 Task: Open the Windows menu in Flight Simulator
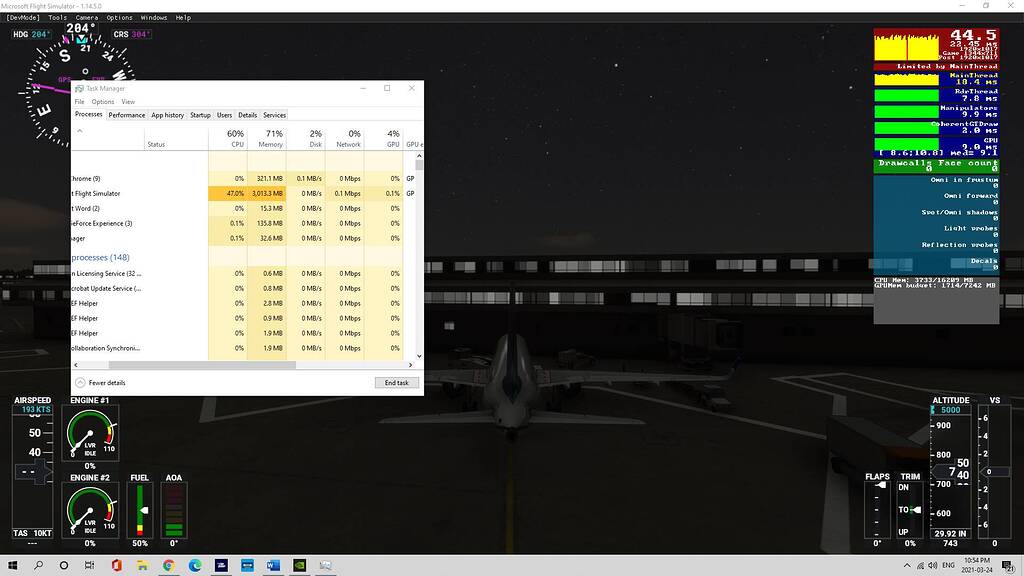[153, 17]
